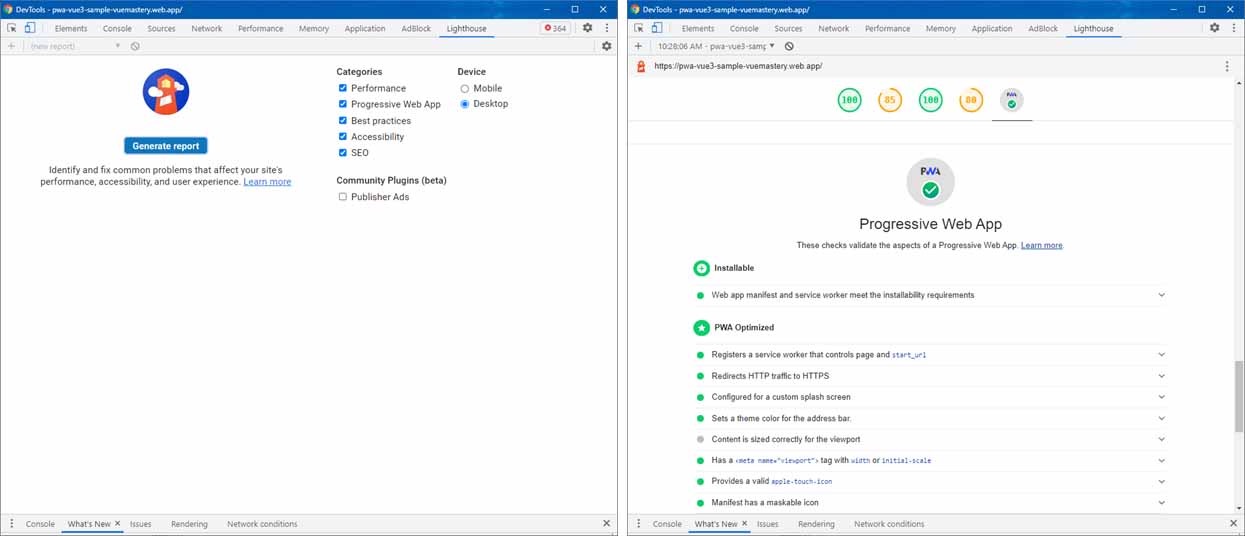
Task: Expand the Registers a service worker audit
Action: click(x=1161, y=355)
